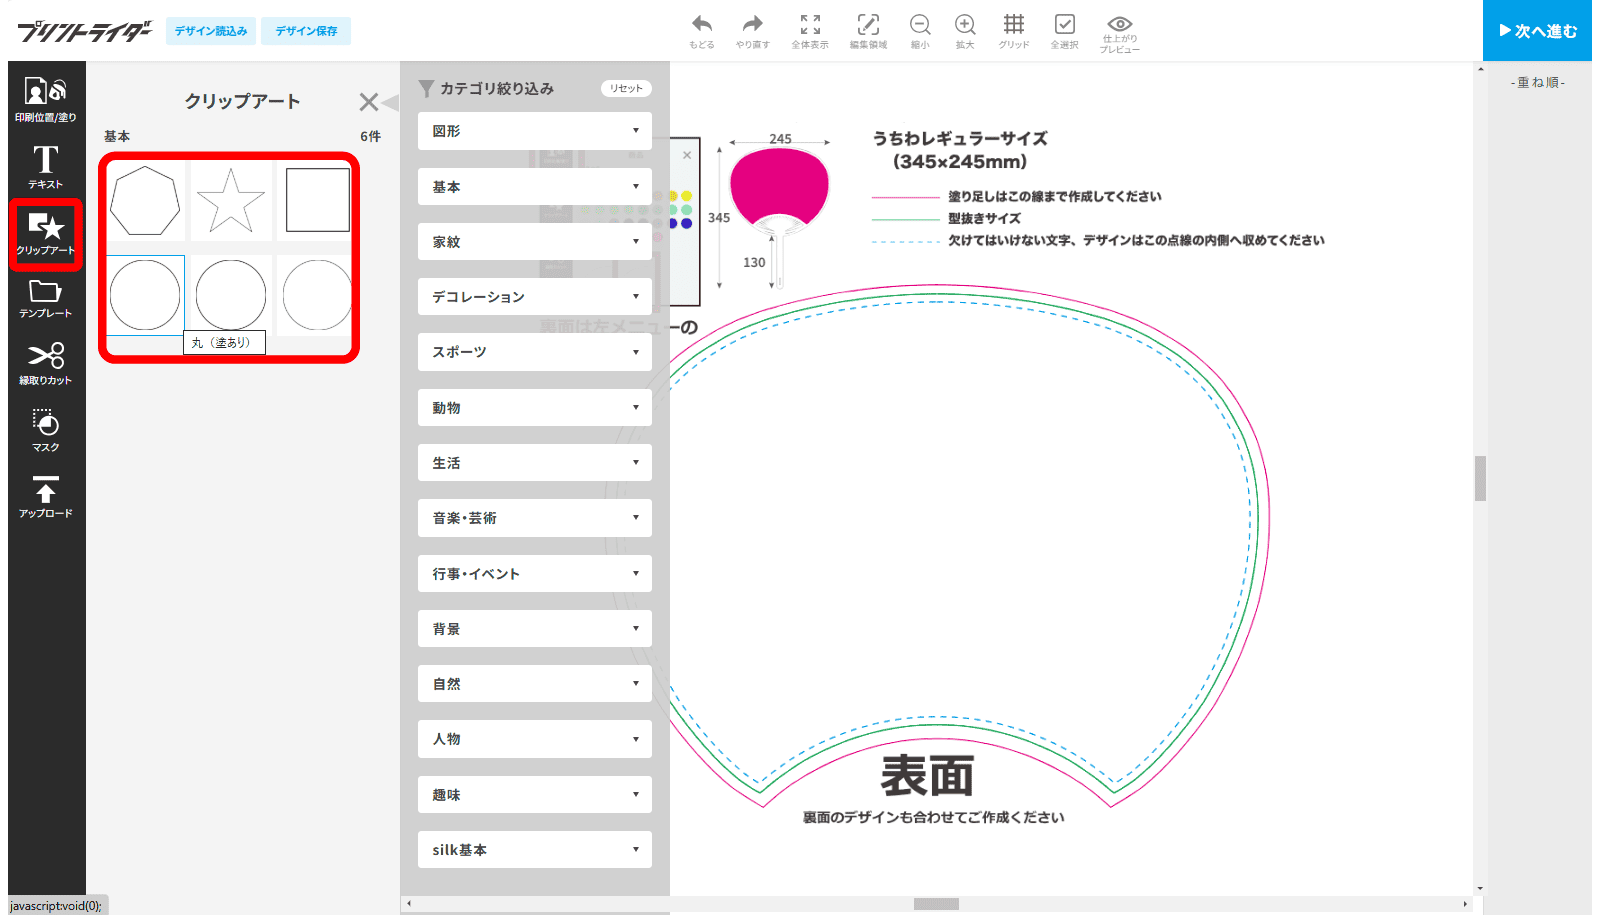
Task: Expand the 背景 category dropdown
Action: [535, 629]
